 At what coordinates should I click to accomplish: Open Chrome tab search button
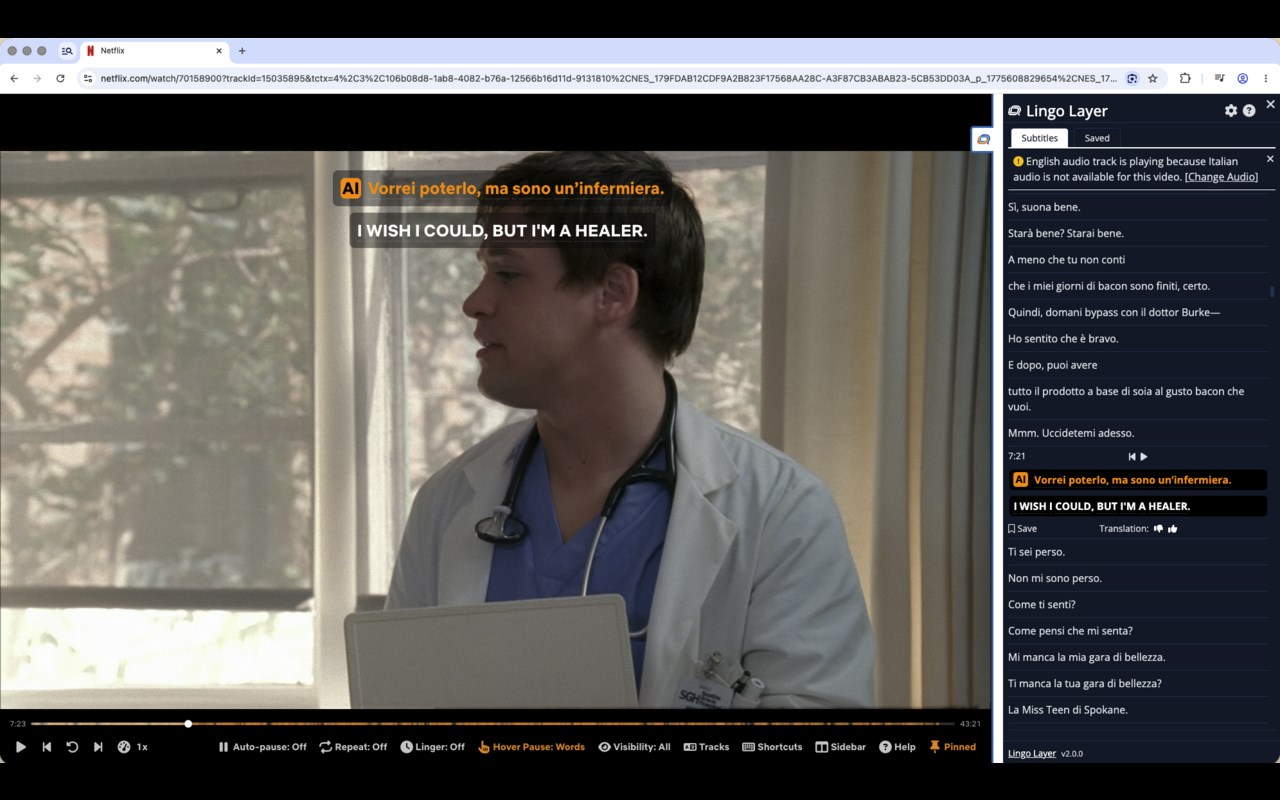[67, 51]
